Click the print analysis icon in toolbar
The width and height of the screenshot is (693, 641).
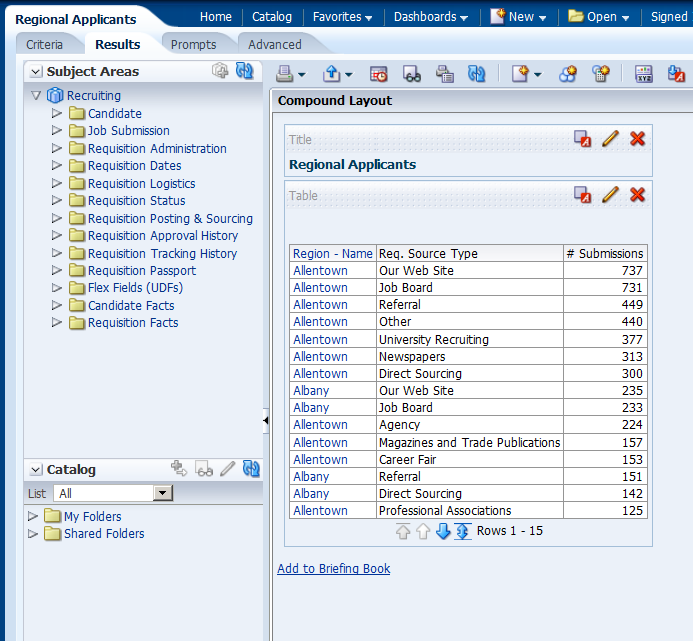click(x=284, y=73)
